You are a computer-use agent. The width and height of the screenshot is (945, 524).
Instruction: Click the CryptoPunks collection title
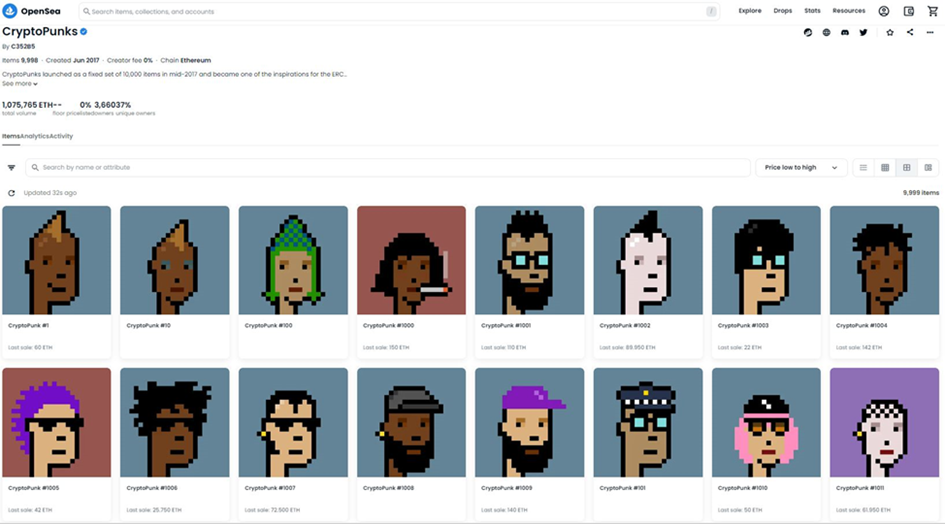[x=40, y=31]
